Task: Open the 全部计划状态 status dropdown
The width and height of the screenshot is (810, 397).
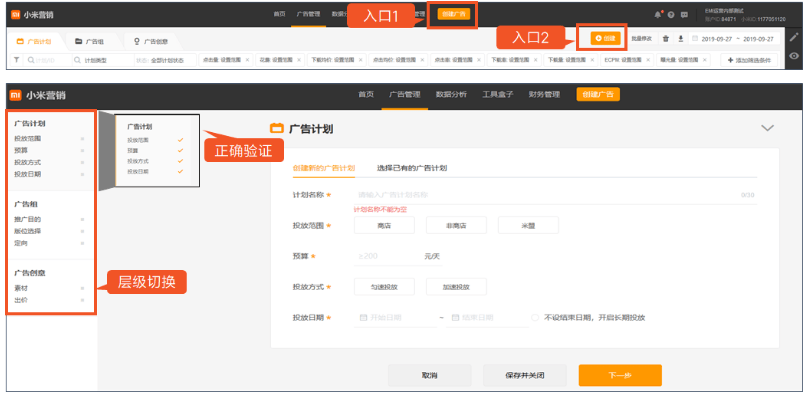Action: click(165, 60)
